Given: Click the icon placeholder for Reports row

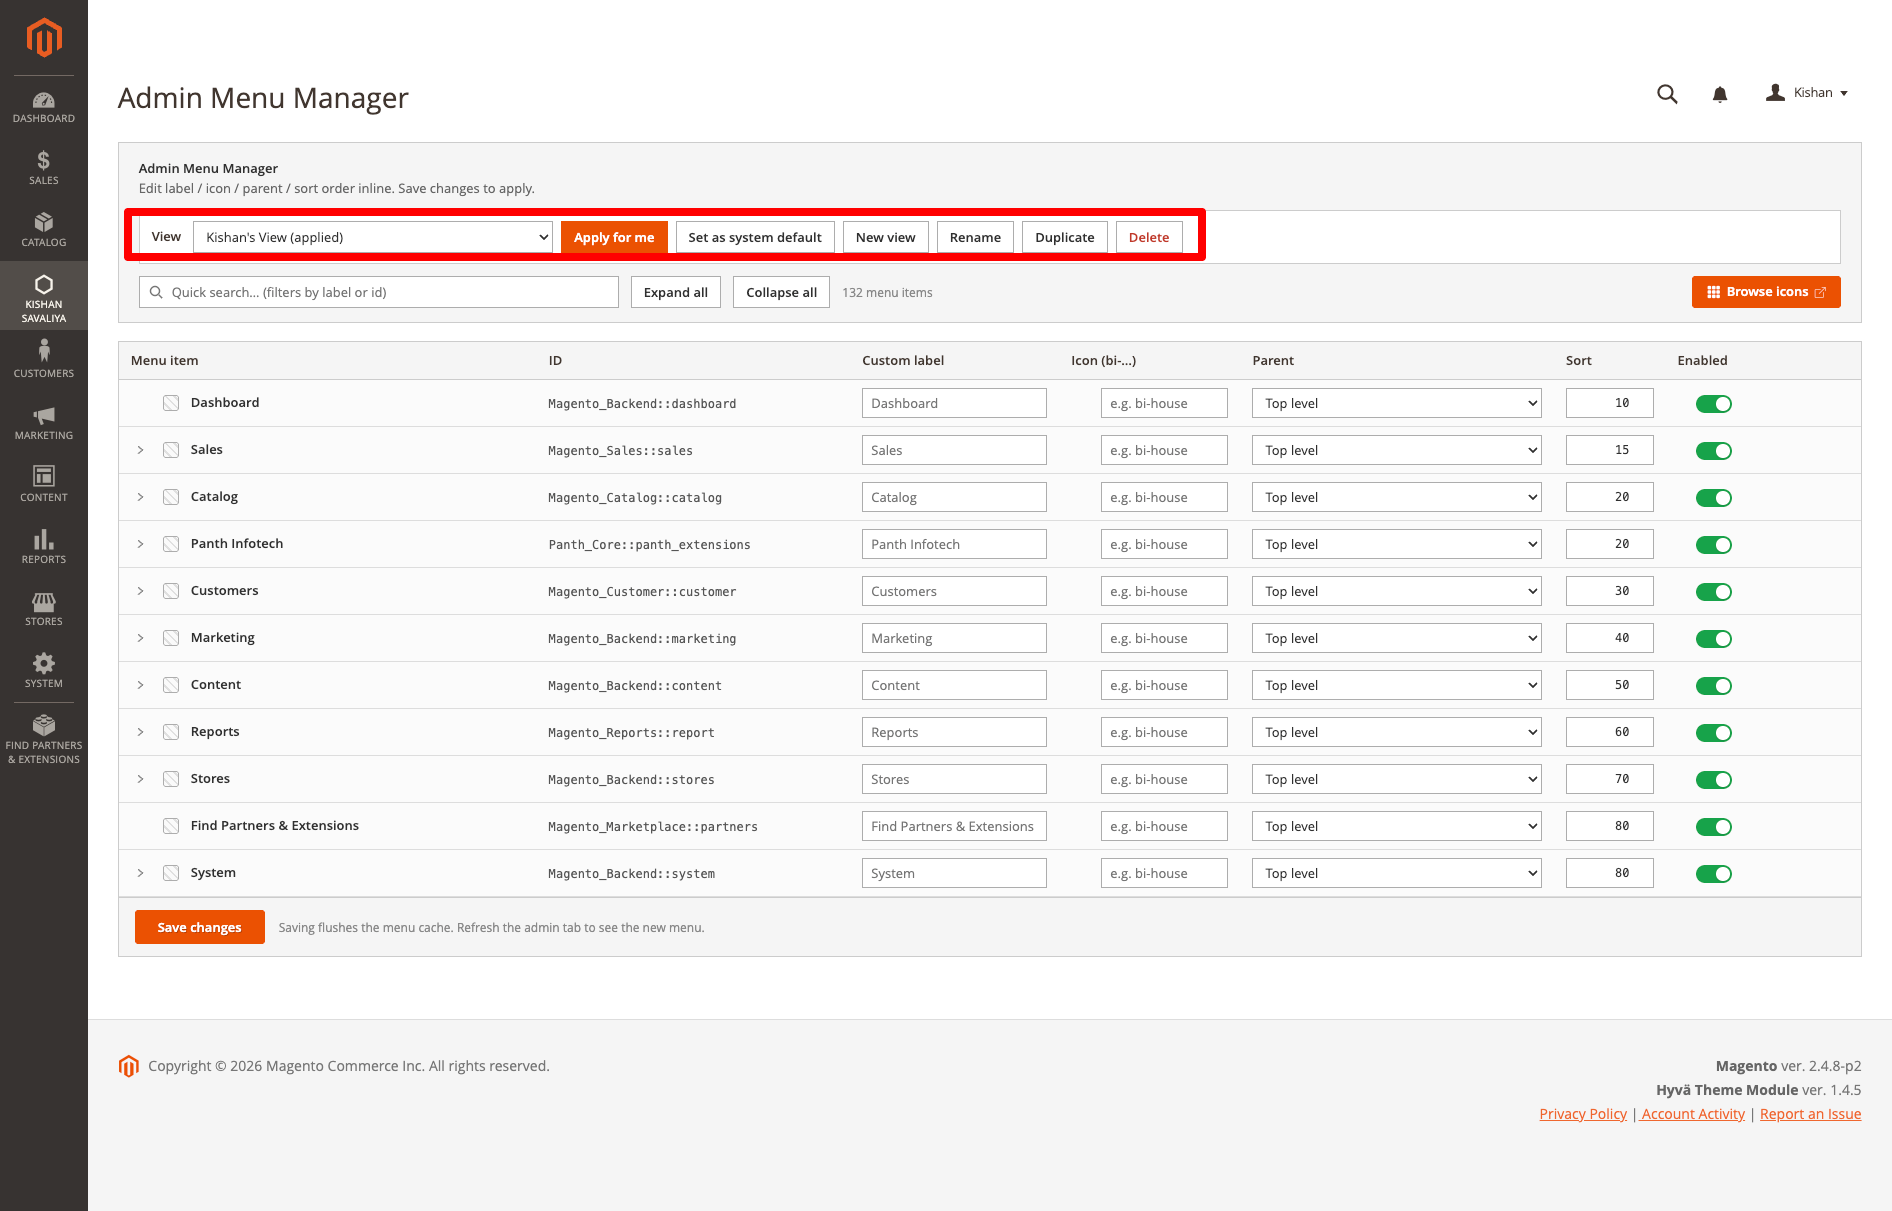Looking at the screenshot, I should click(171, 732).
